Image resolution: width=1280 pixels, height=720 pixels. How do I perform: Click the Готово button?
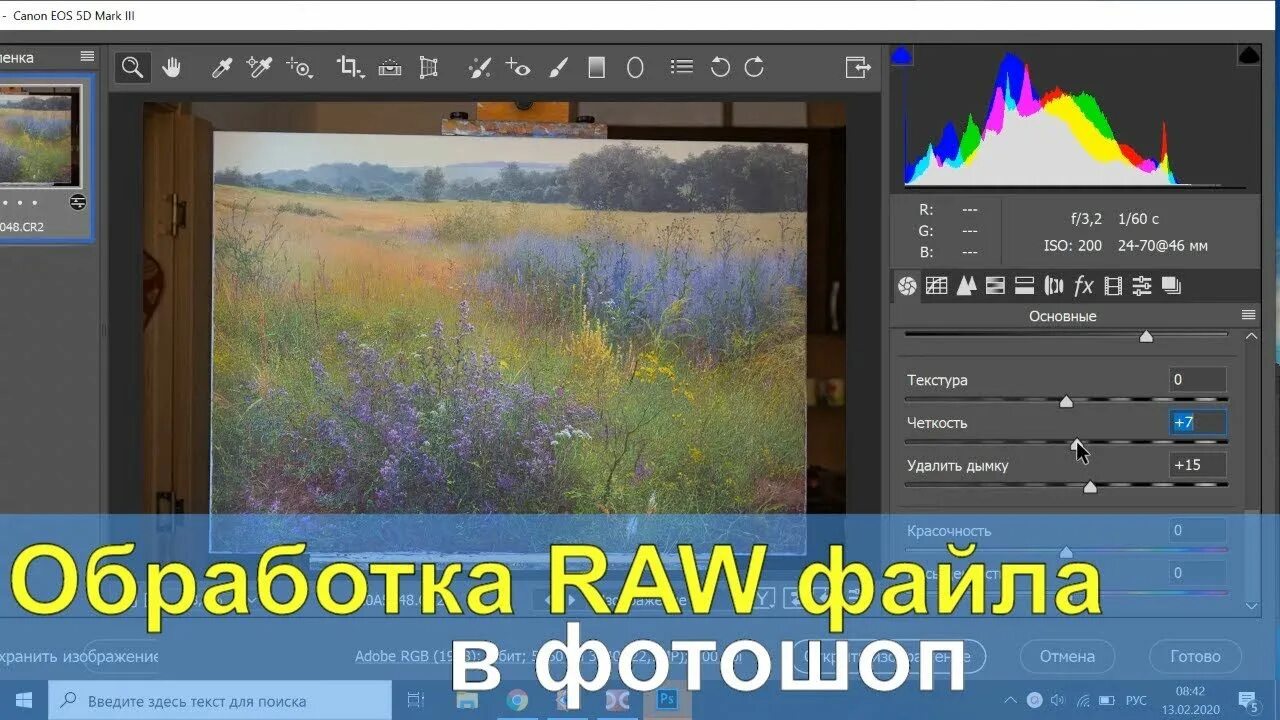tap(1195, 656)
